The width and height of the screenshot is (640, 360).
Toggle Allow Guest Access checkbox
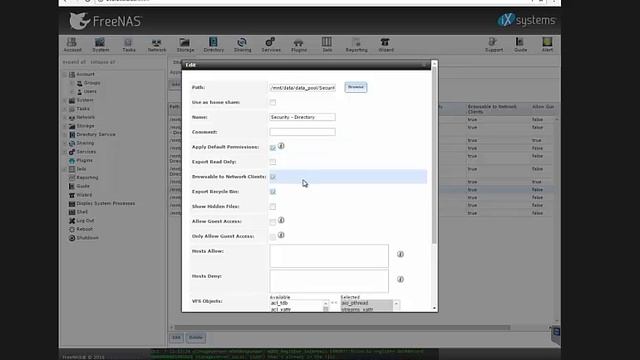[273, 222]
